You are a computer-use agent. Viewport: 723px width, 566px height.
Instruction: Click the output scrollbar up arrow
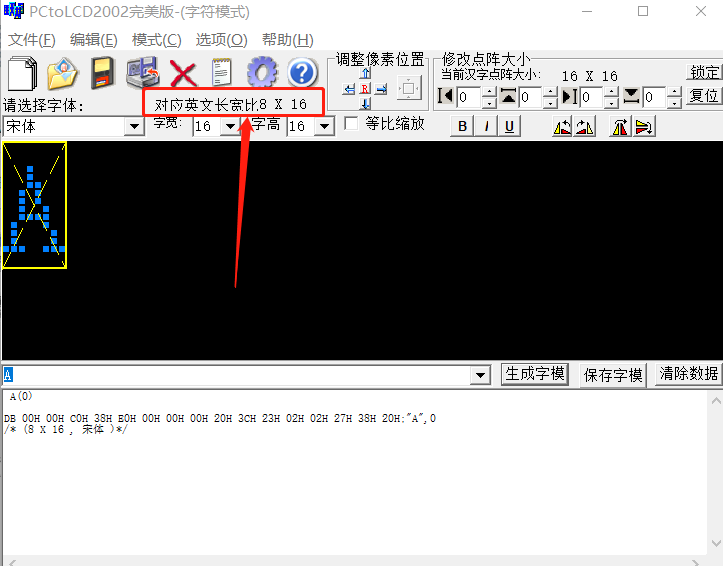pos(716,401)
